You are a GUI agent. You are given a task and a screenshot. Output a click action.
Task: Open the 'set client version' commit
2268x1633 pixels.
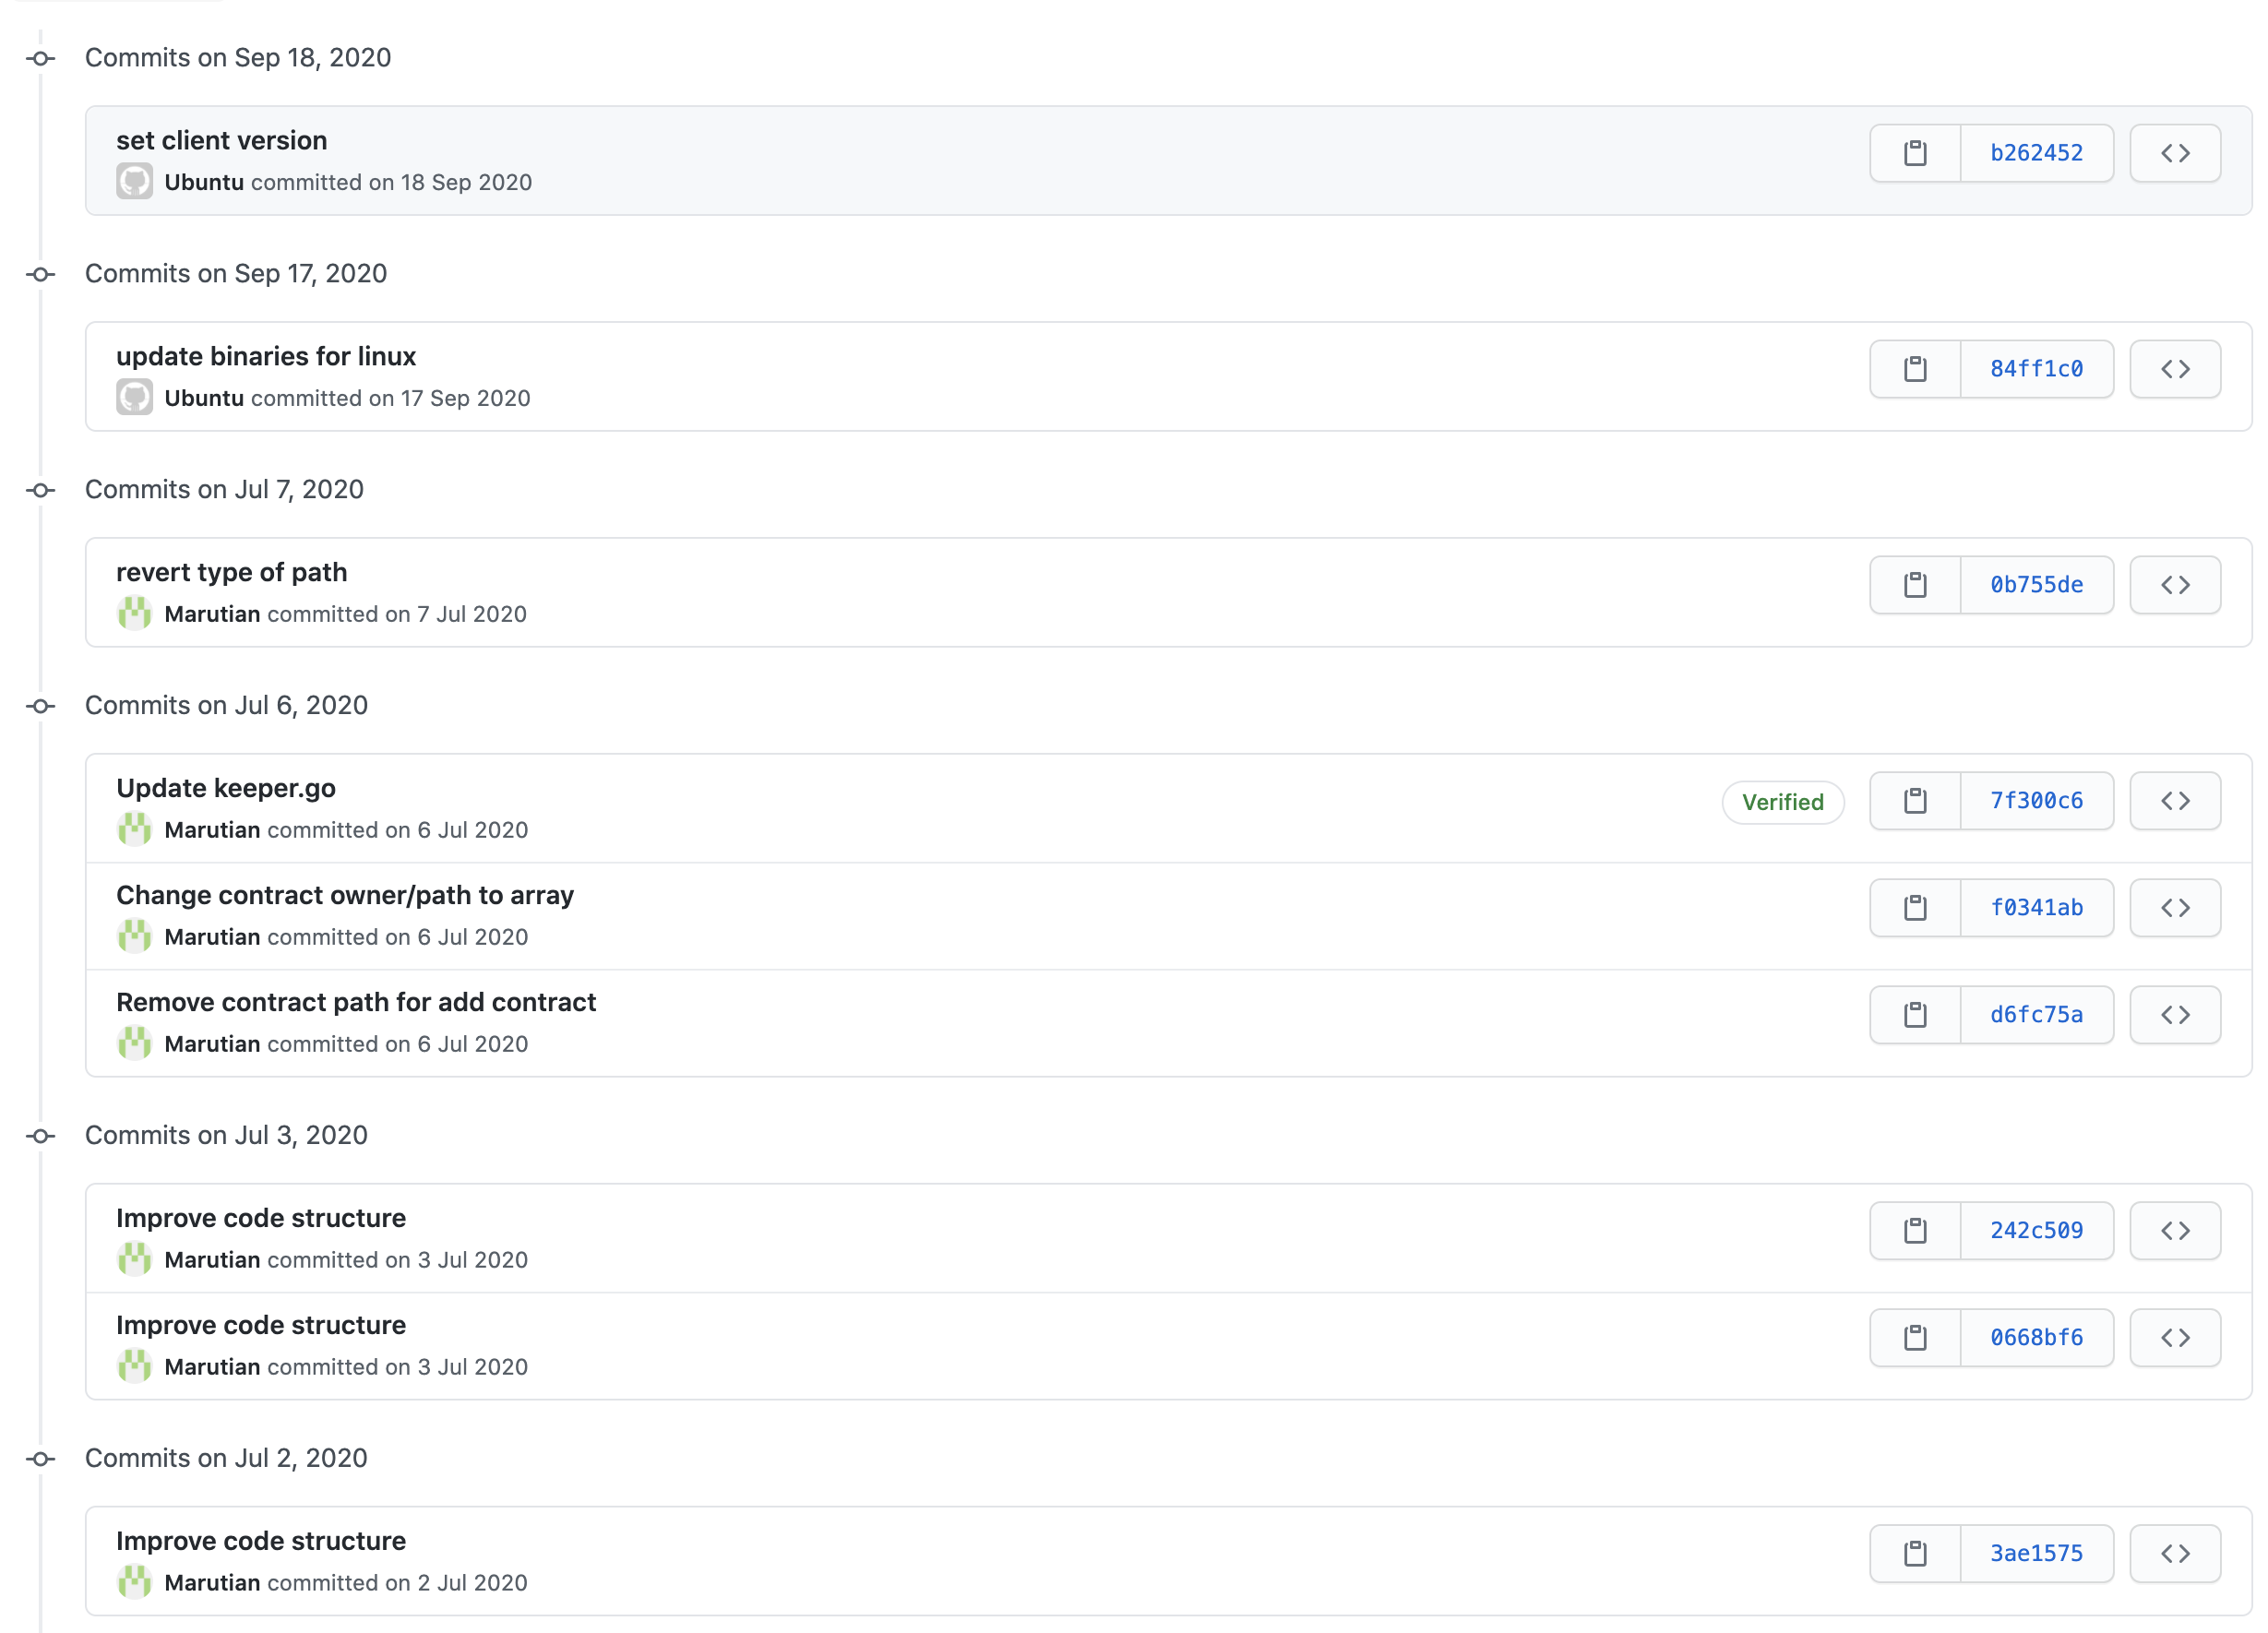coord(221,141)
